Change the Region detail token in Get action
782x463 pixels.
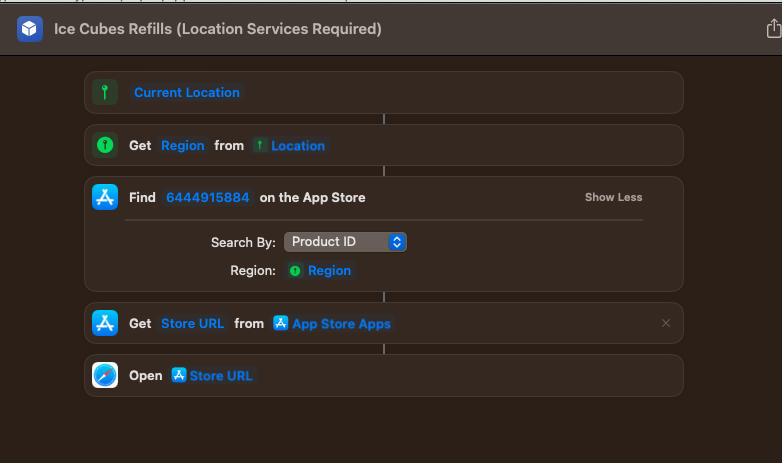(x=183, y=145)
